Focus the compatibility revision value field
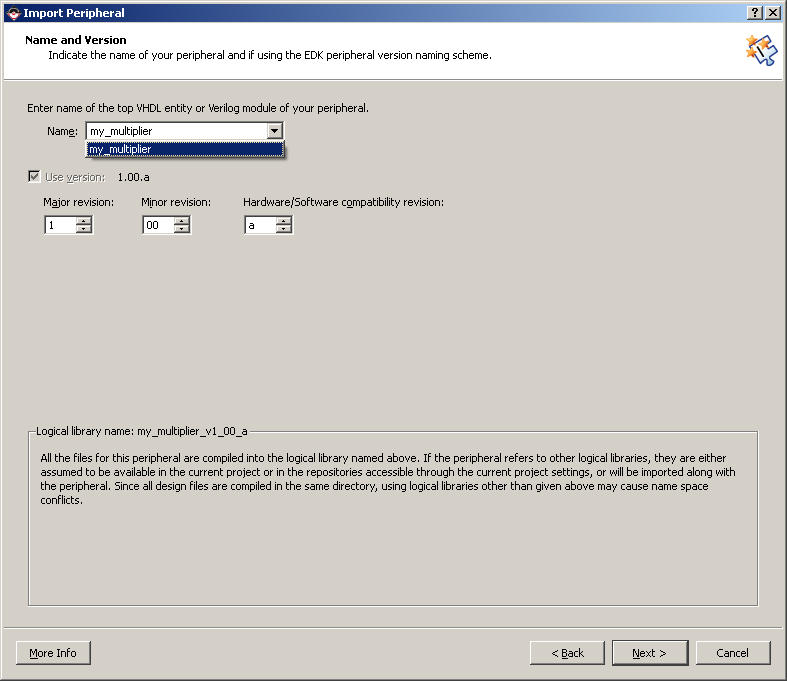 tap(260, 225)
